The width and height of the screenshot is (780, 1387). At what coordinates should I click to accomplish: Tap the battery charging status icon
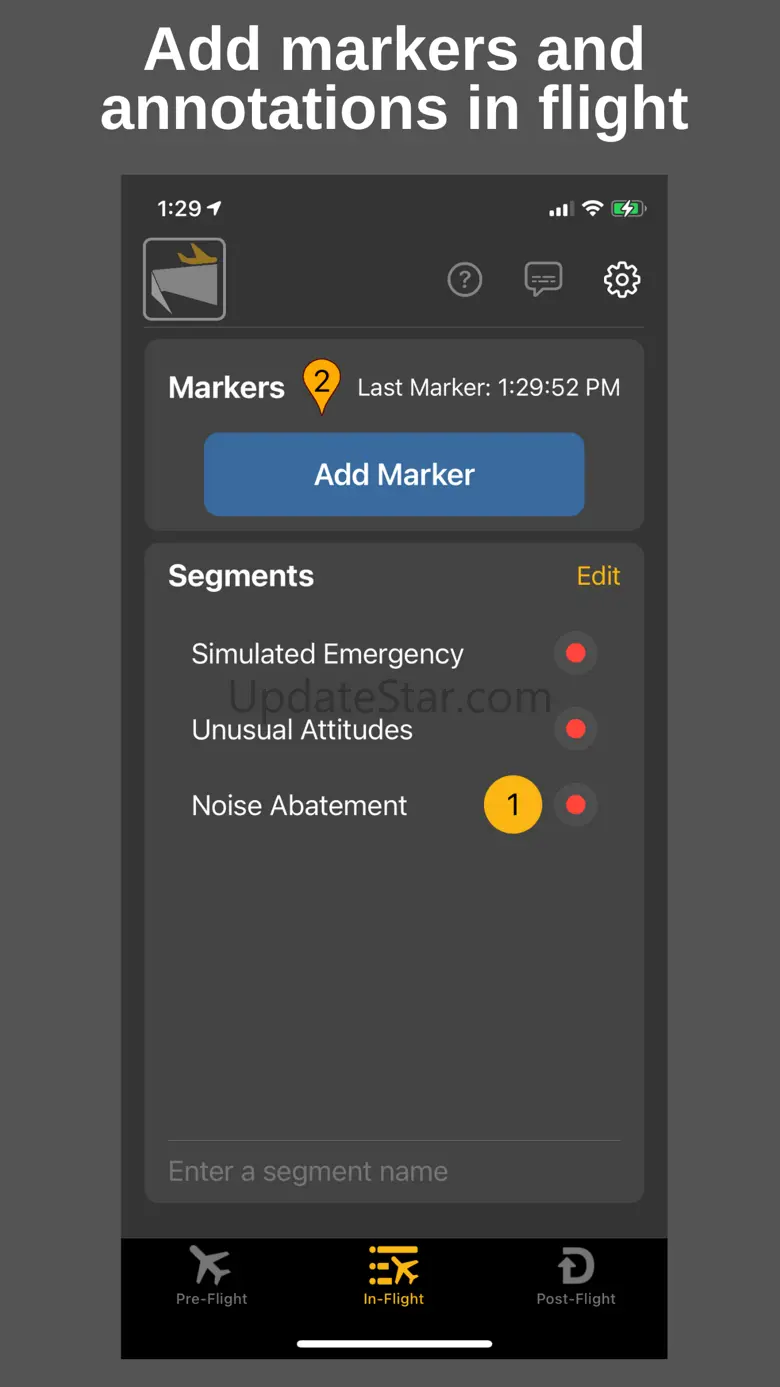[629, 208]
